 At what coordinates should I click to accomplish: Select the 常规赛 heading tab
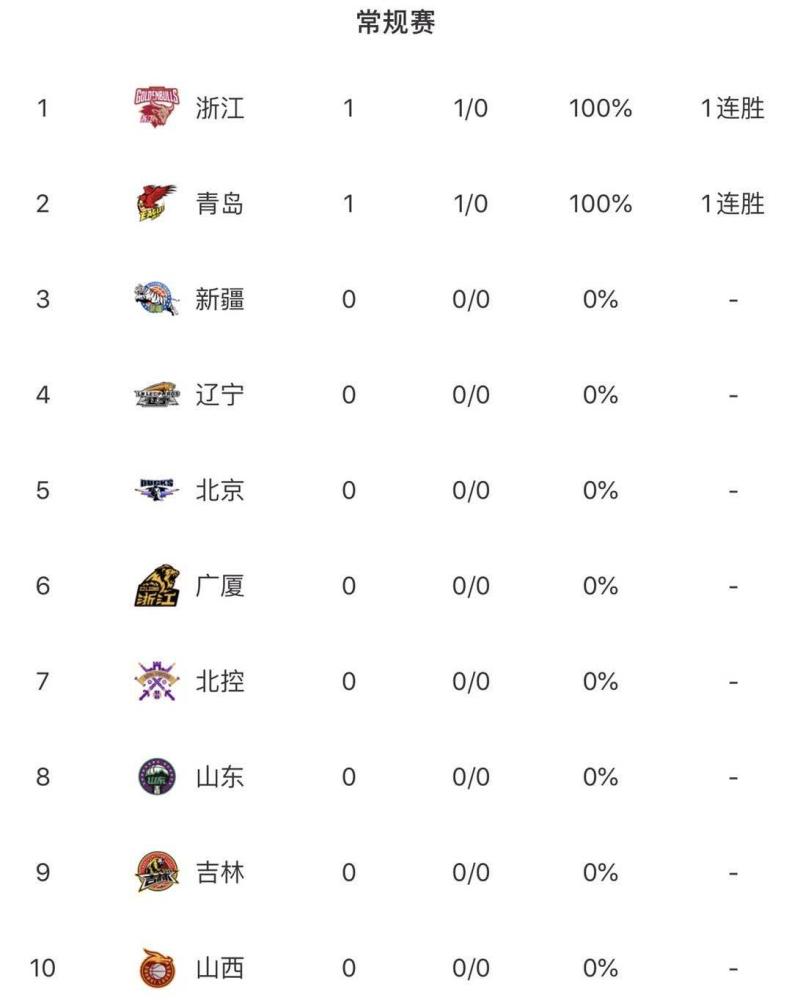pyautogui.click(x=396, y=22)
